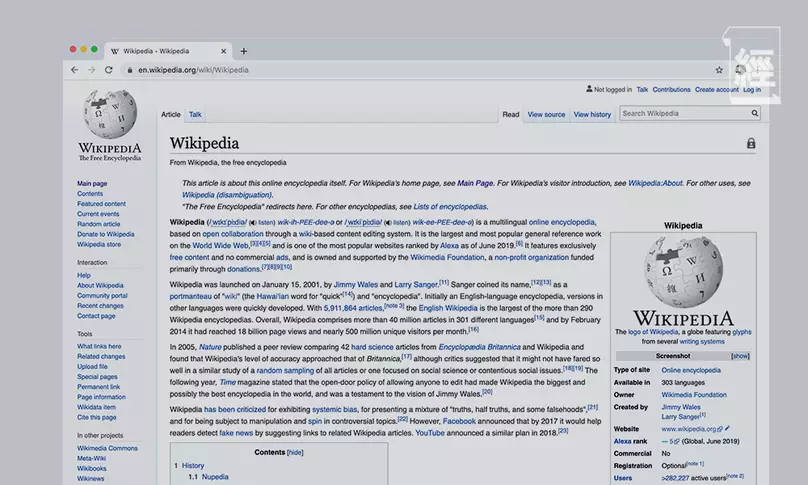Screen dimensions: 808x485
Task: Open Wikibooks sidebar link
Action: 92,469
